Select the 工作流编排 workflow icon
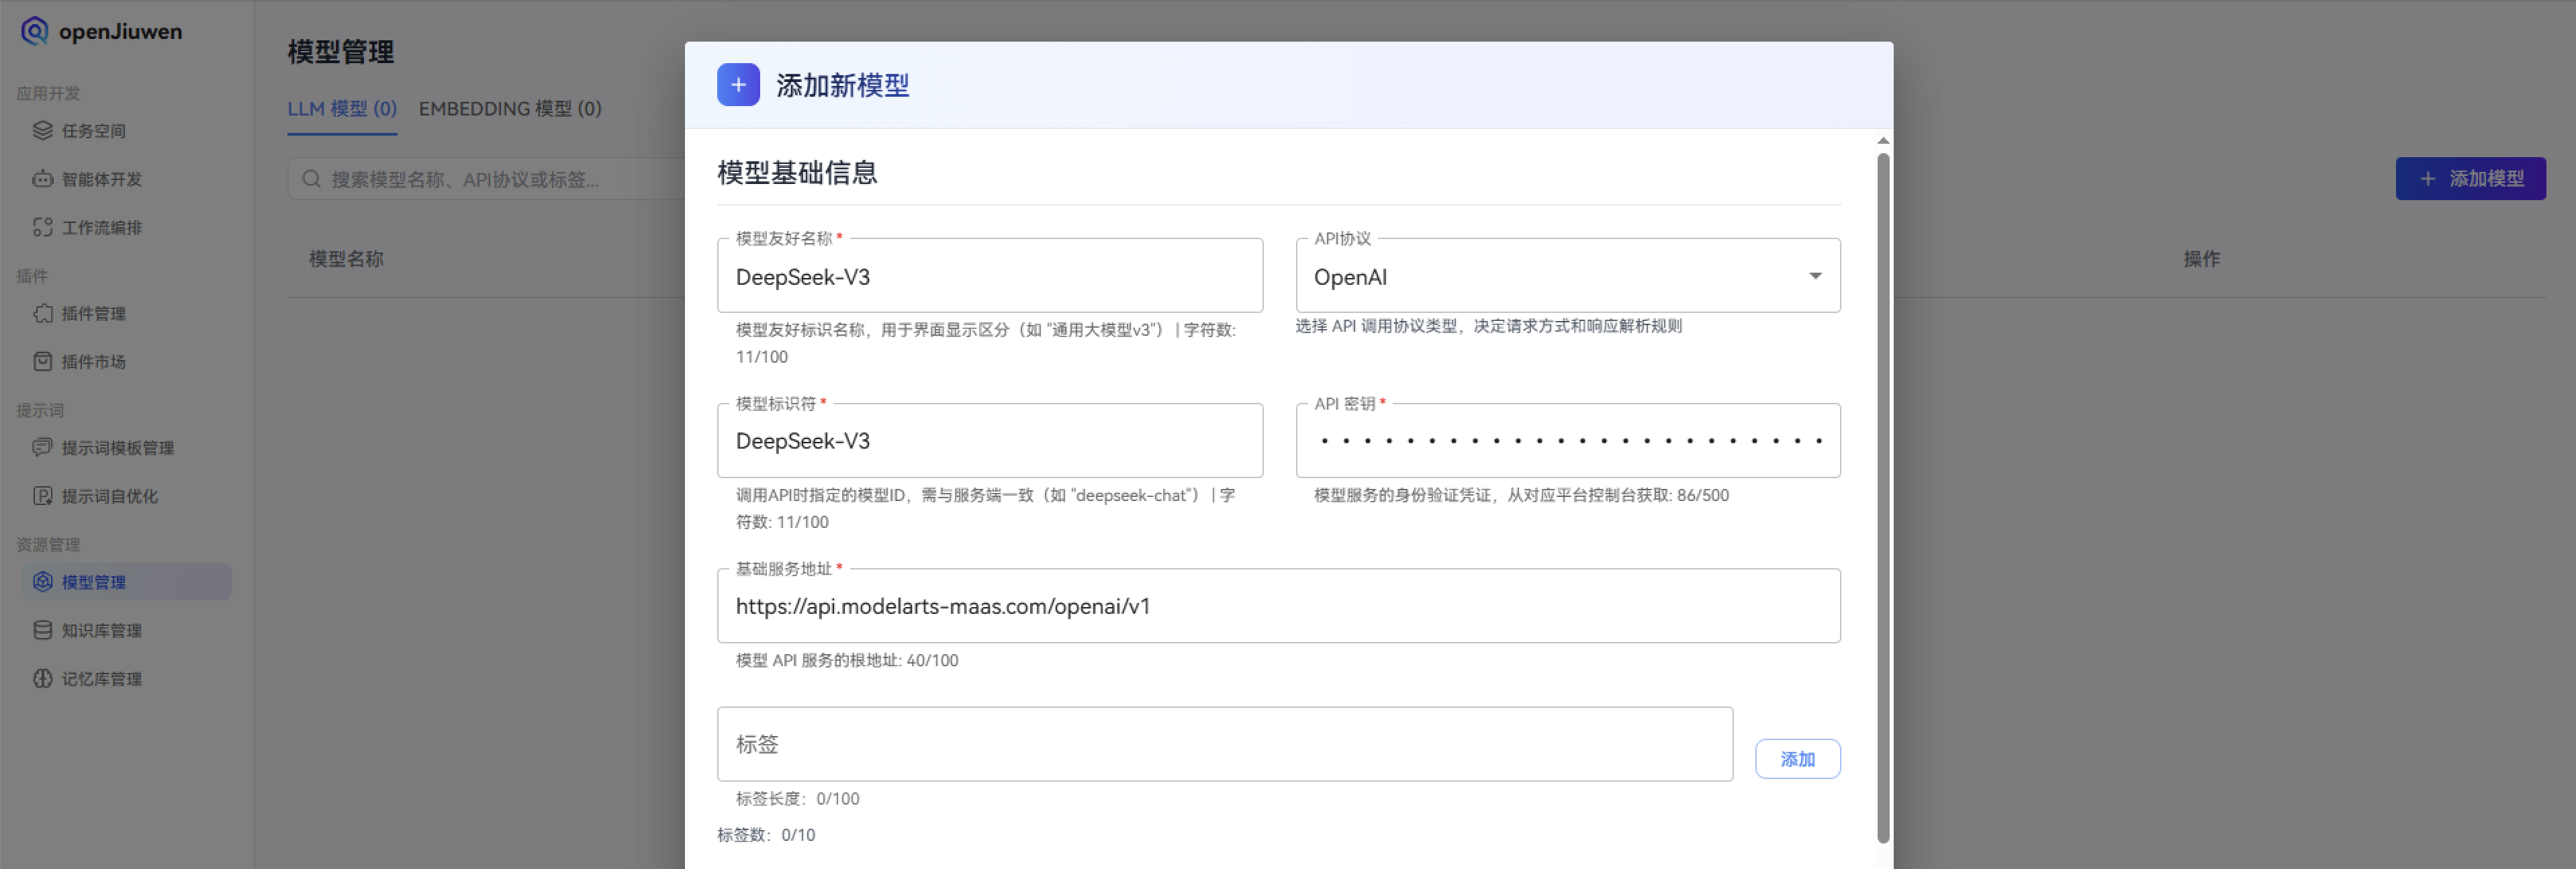Image resolution: width=2576 pixels, height=869 pixels. [42, 227]
